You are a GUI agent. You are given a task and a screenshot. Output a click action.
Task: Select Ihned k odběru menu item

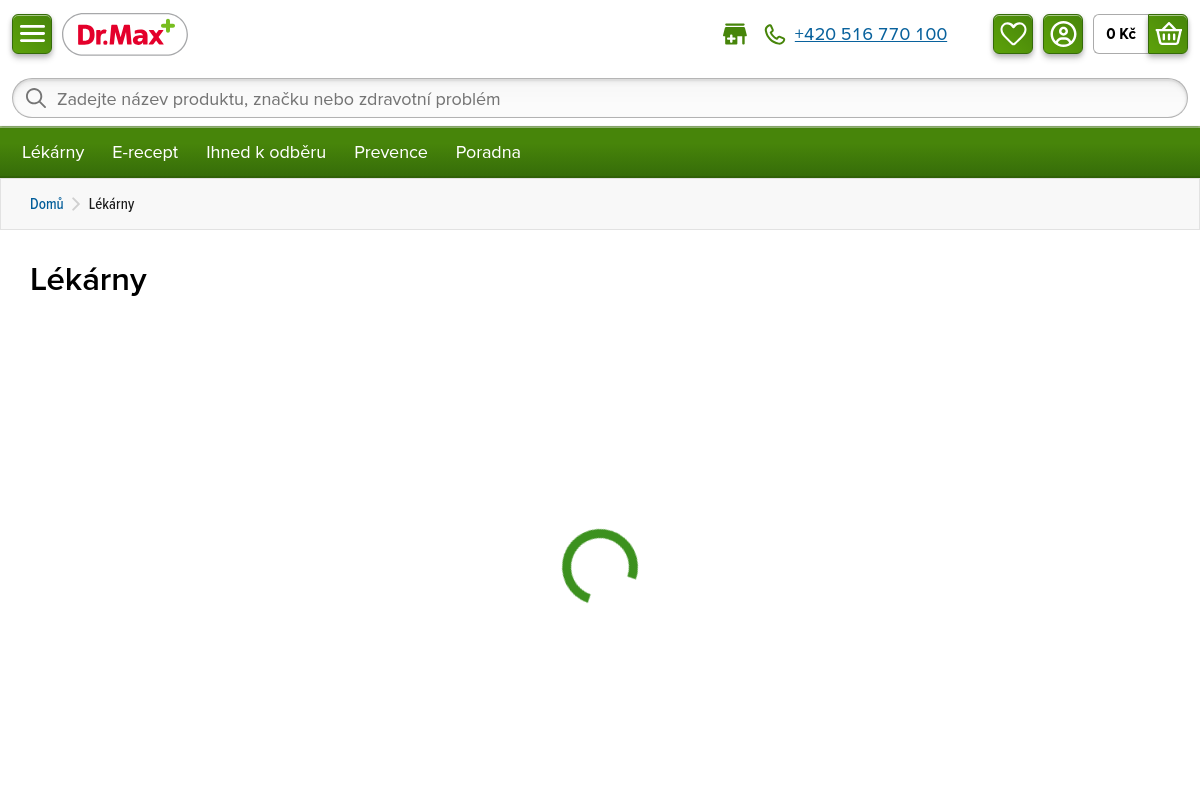(266, 152)
